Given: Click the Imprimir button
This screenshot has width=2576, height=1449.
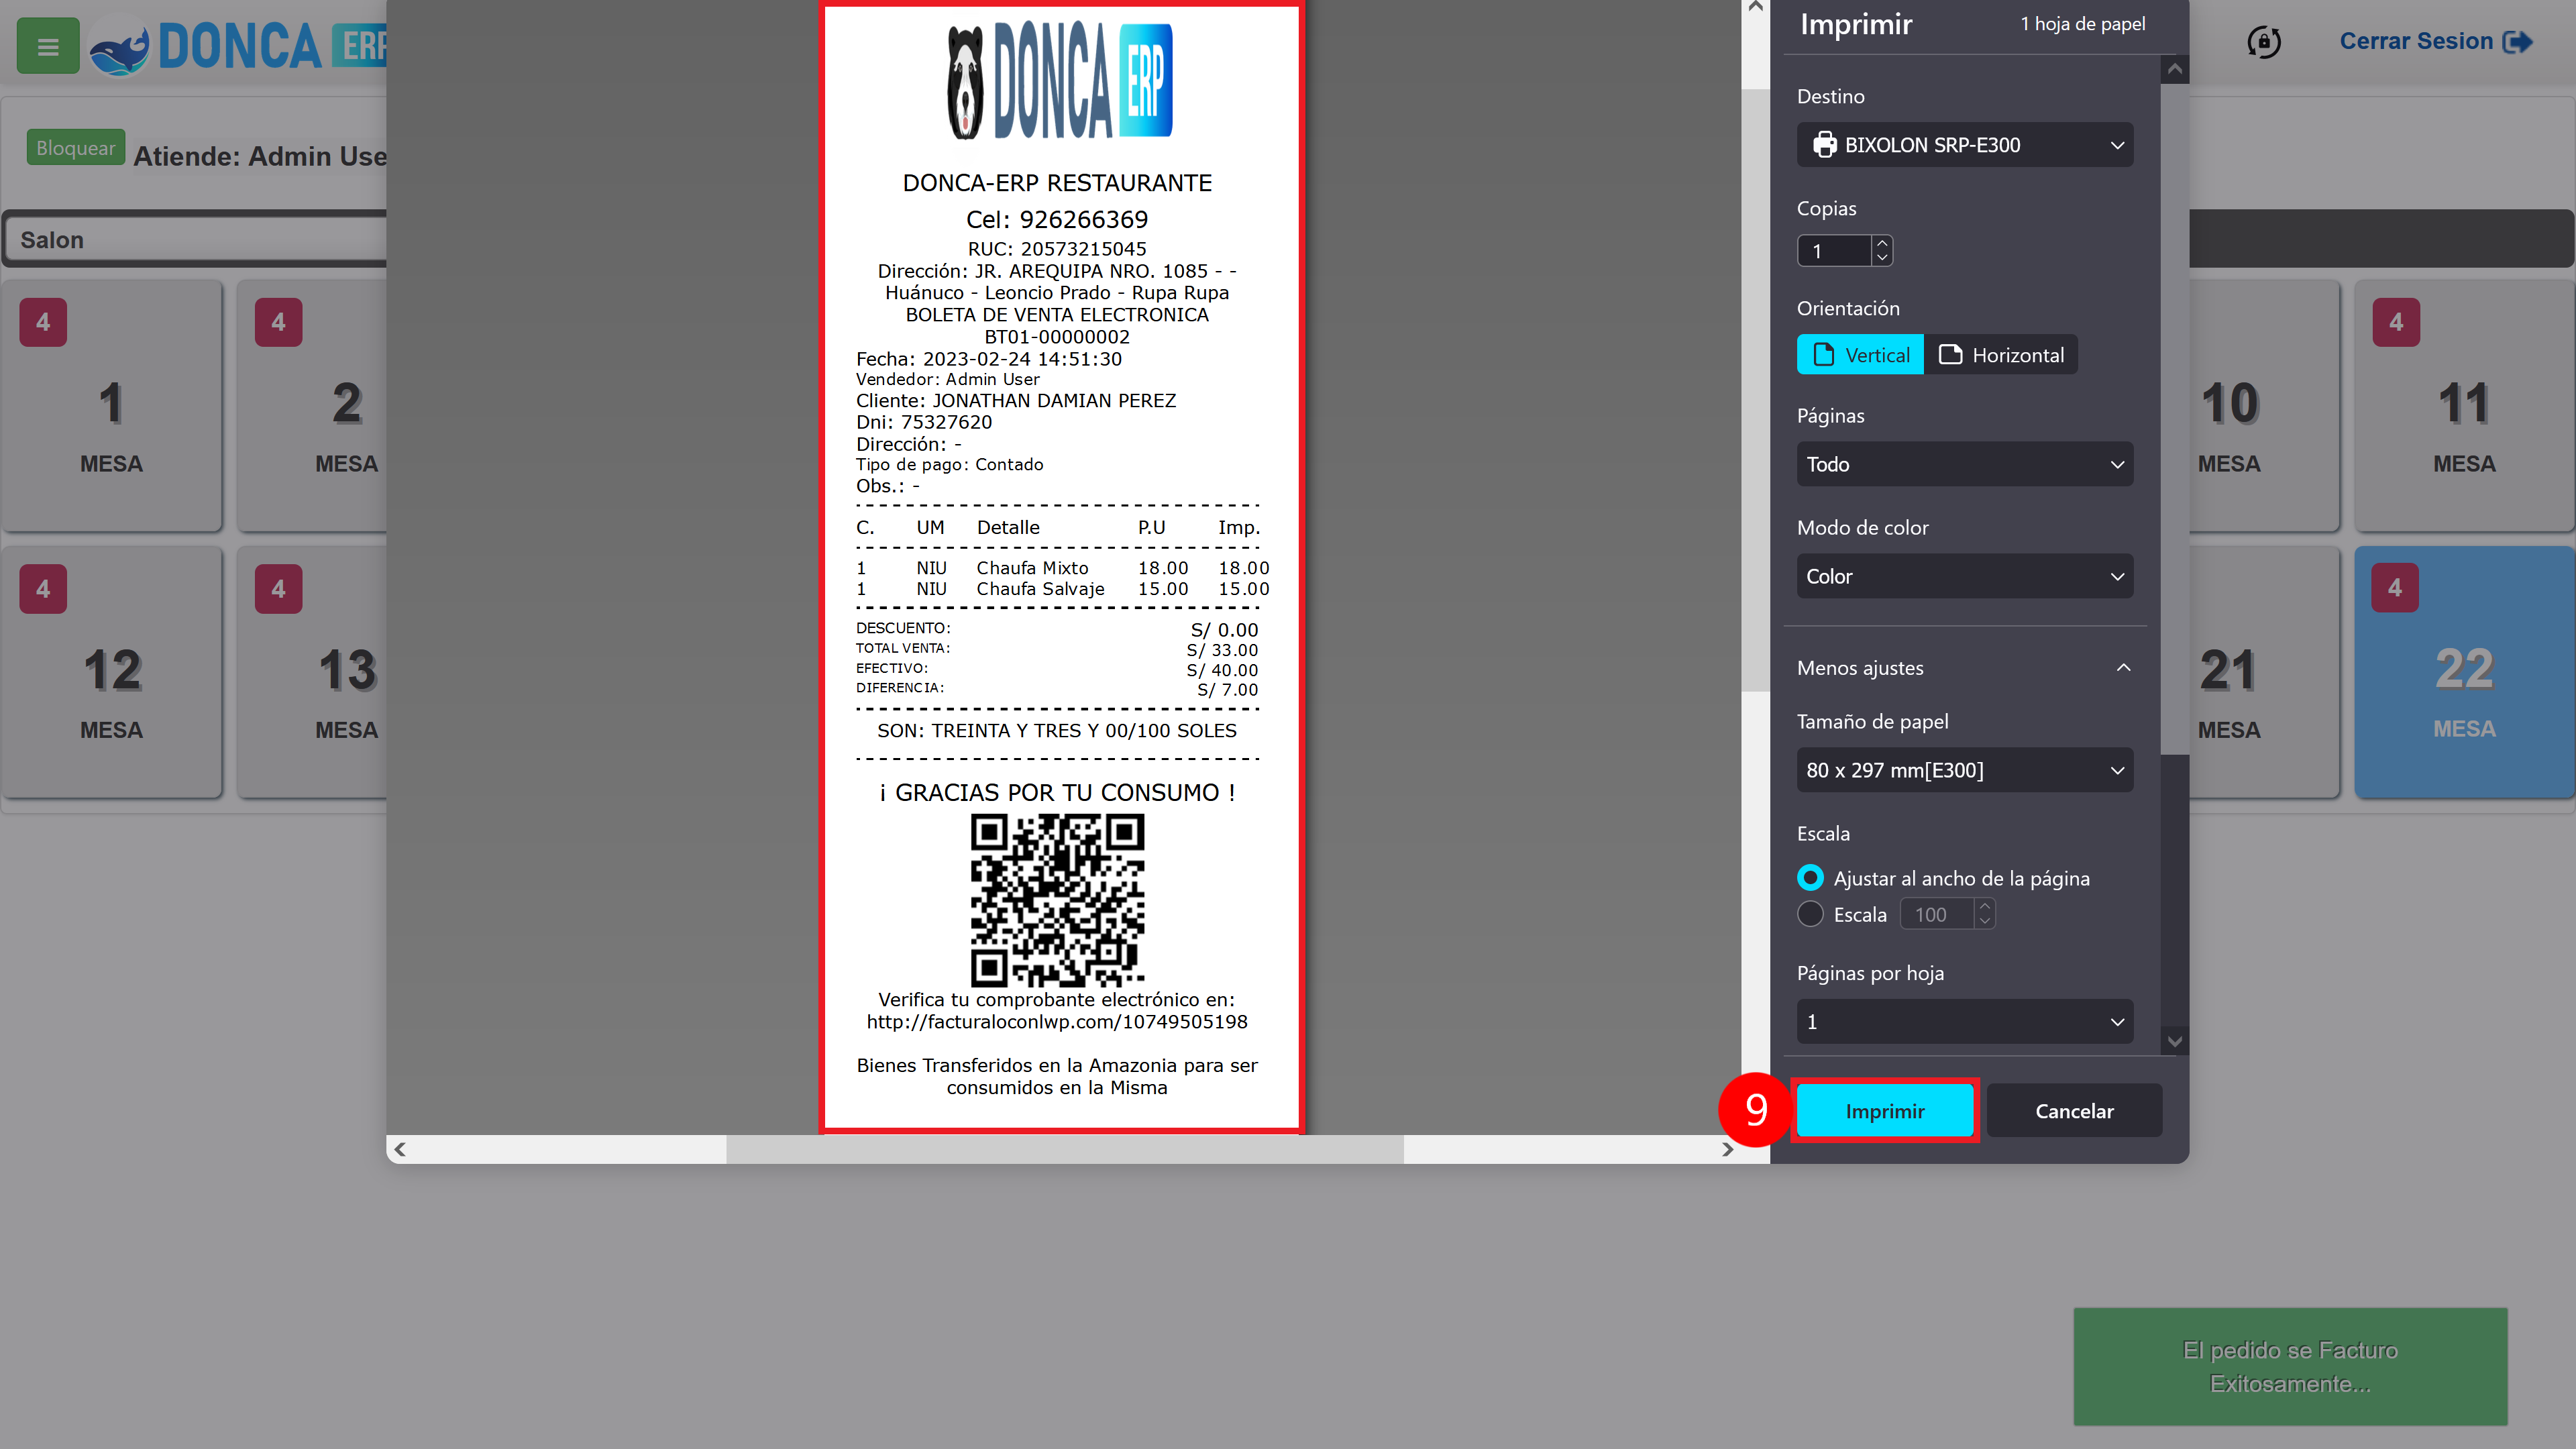Looking at the screenshot, I should [1885, 1111].
